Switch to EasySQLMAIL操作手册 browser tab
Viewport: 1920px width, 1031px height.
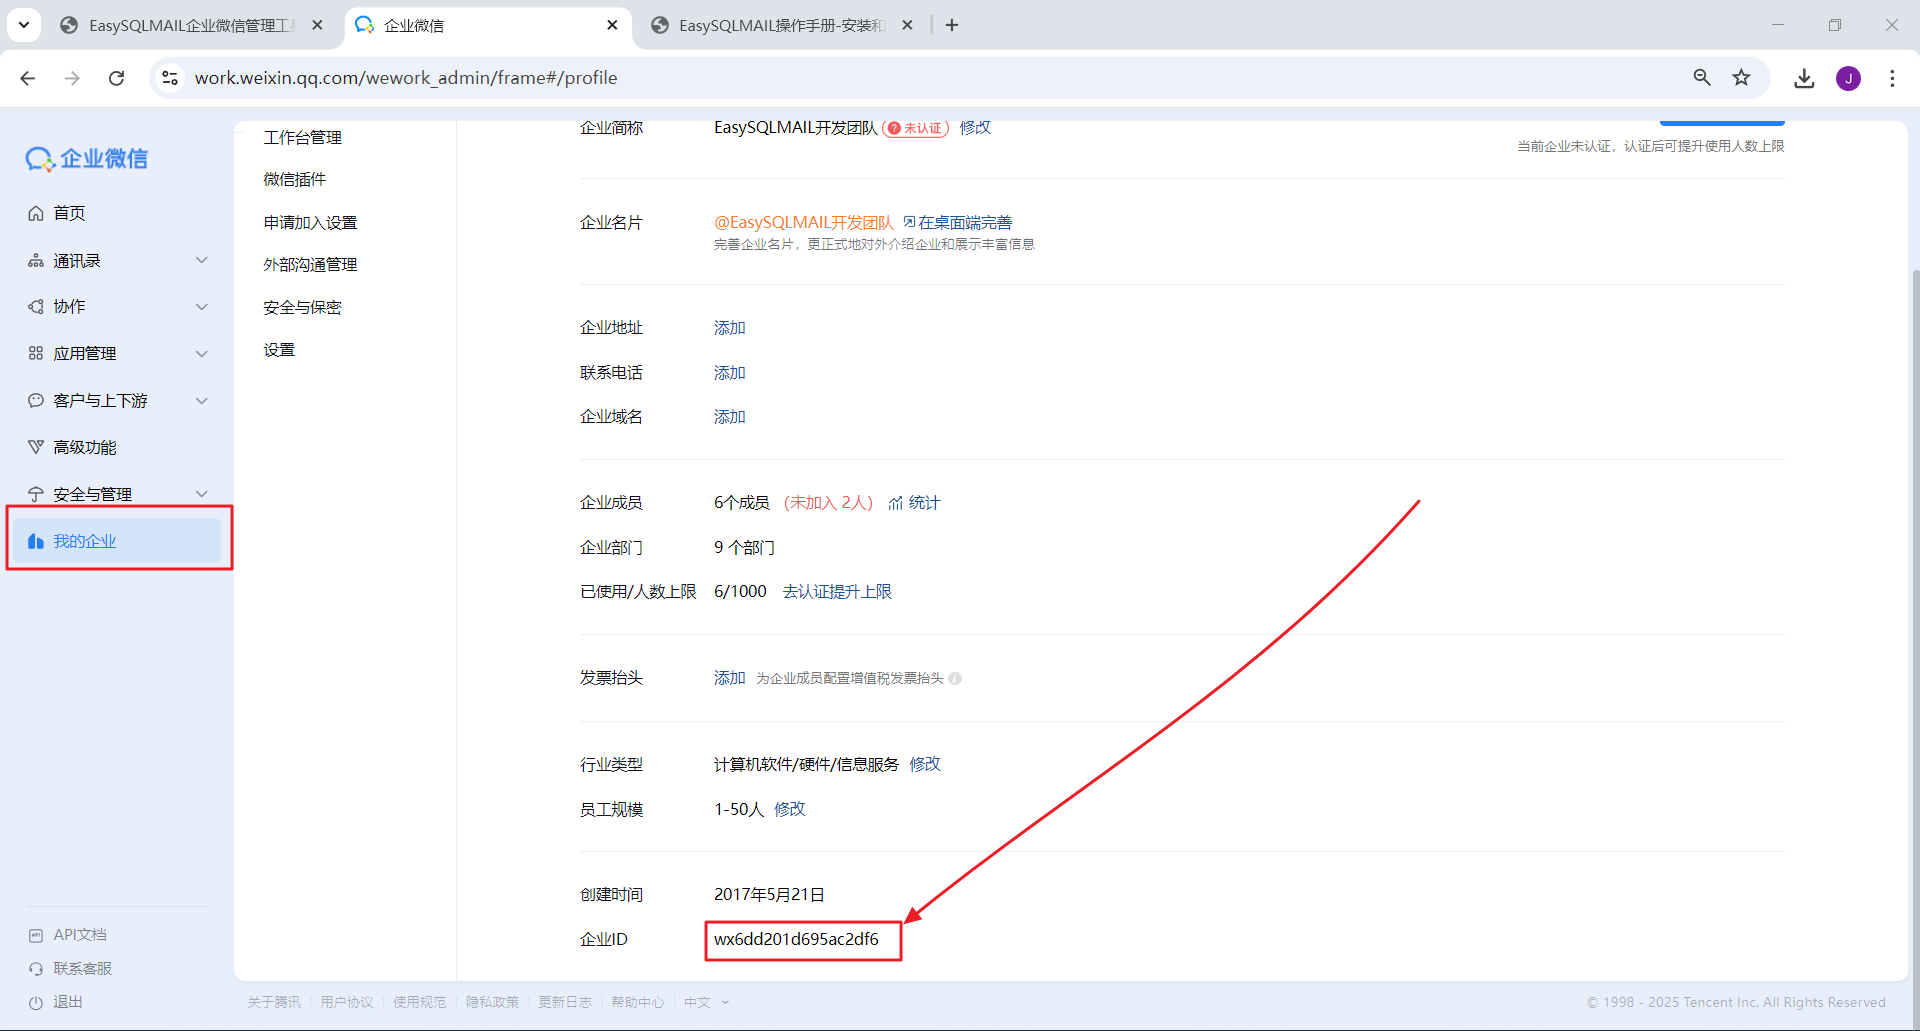780,25
